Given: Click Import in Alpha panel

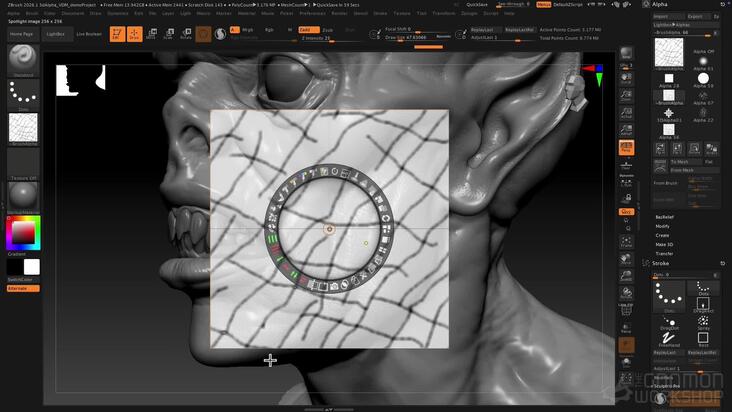Looking at the screenshot, I should [x=669, y=16].
